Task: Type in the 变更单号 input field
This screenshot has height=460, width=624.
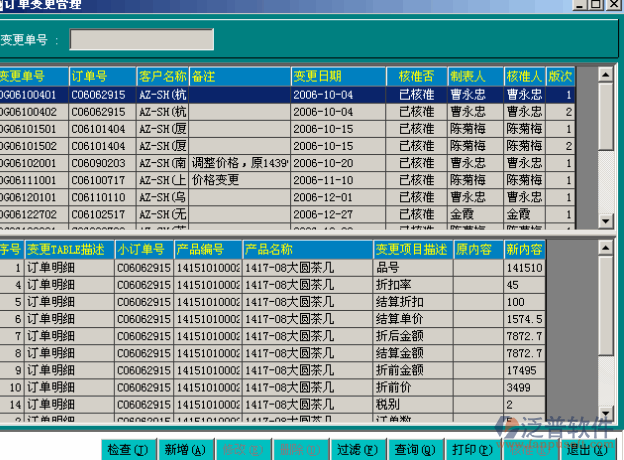Action: pyautogui.click(x=141, y=40)
